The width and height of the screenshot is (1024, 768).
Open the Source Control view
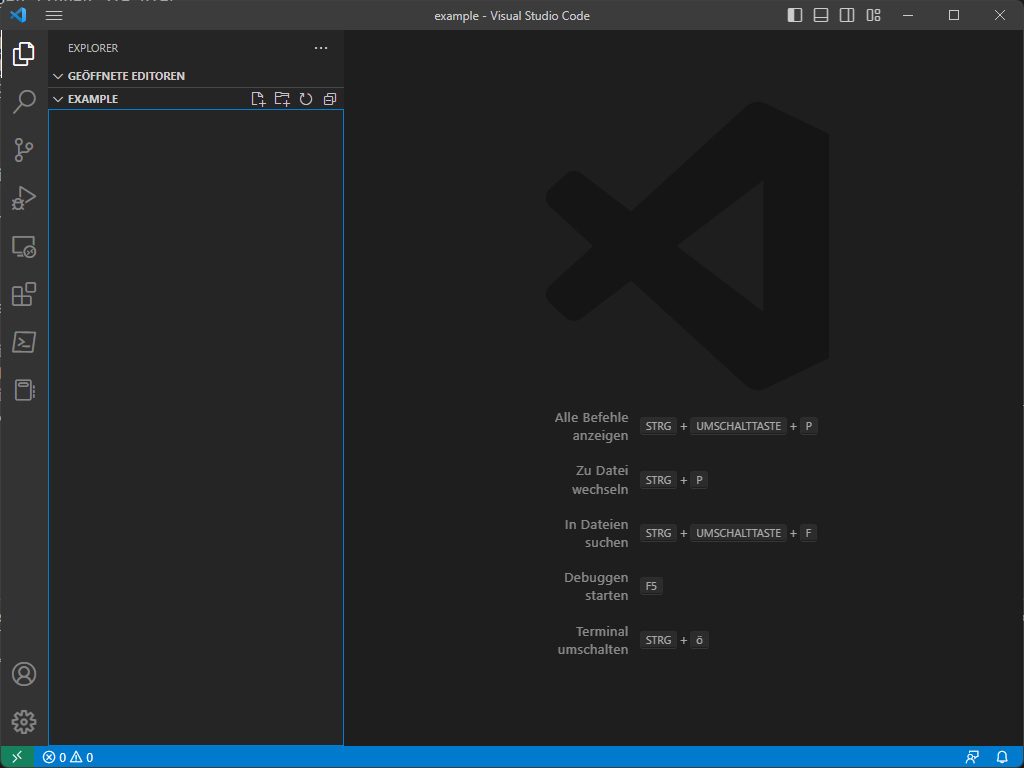(24, 150)
